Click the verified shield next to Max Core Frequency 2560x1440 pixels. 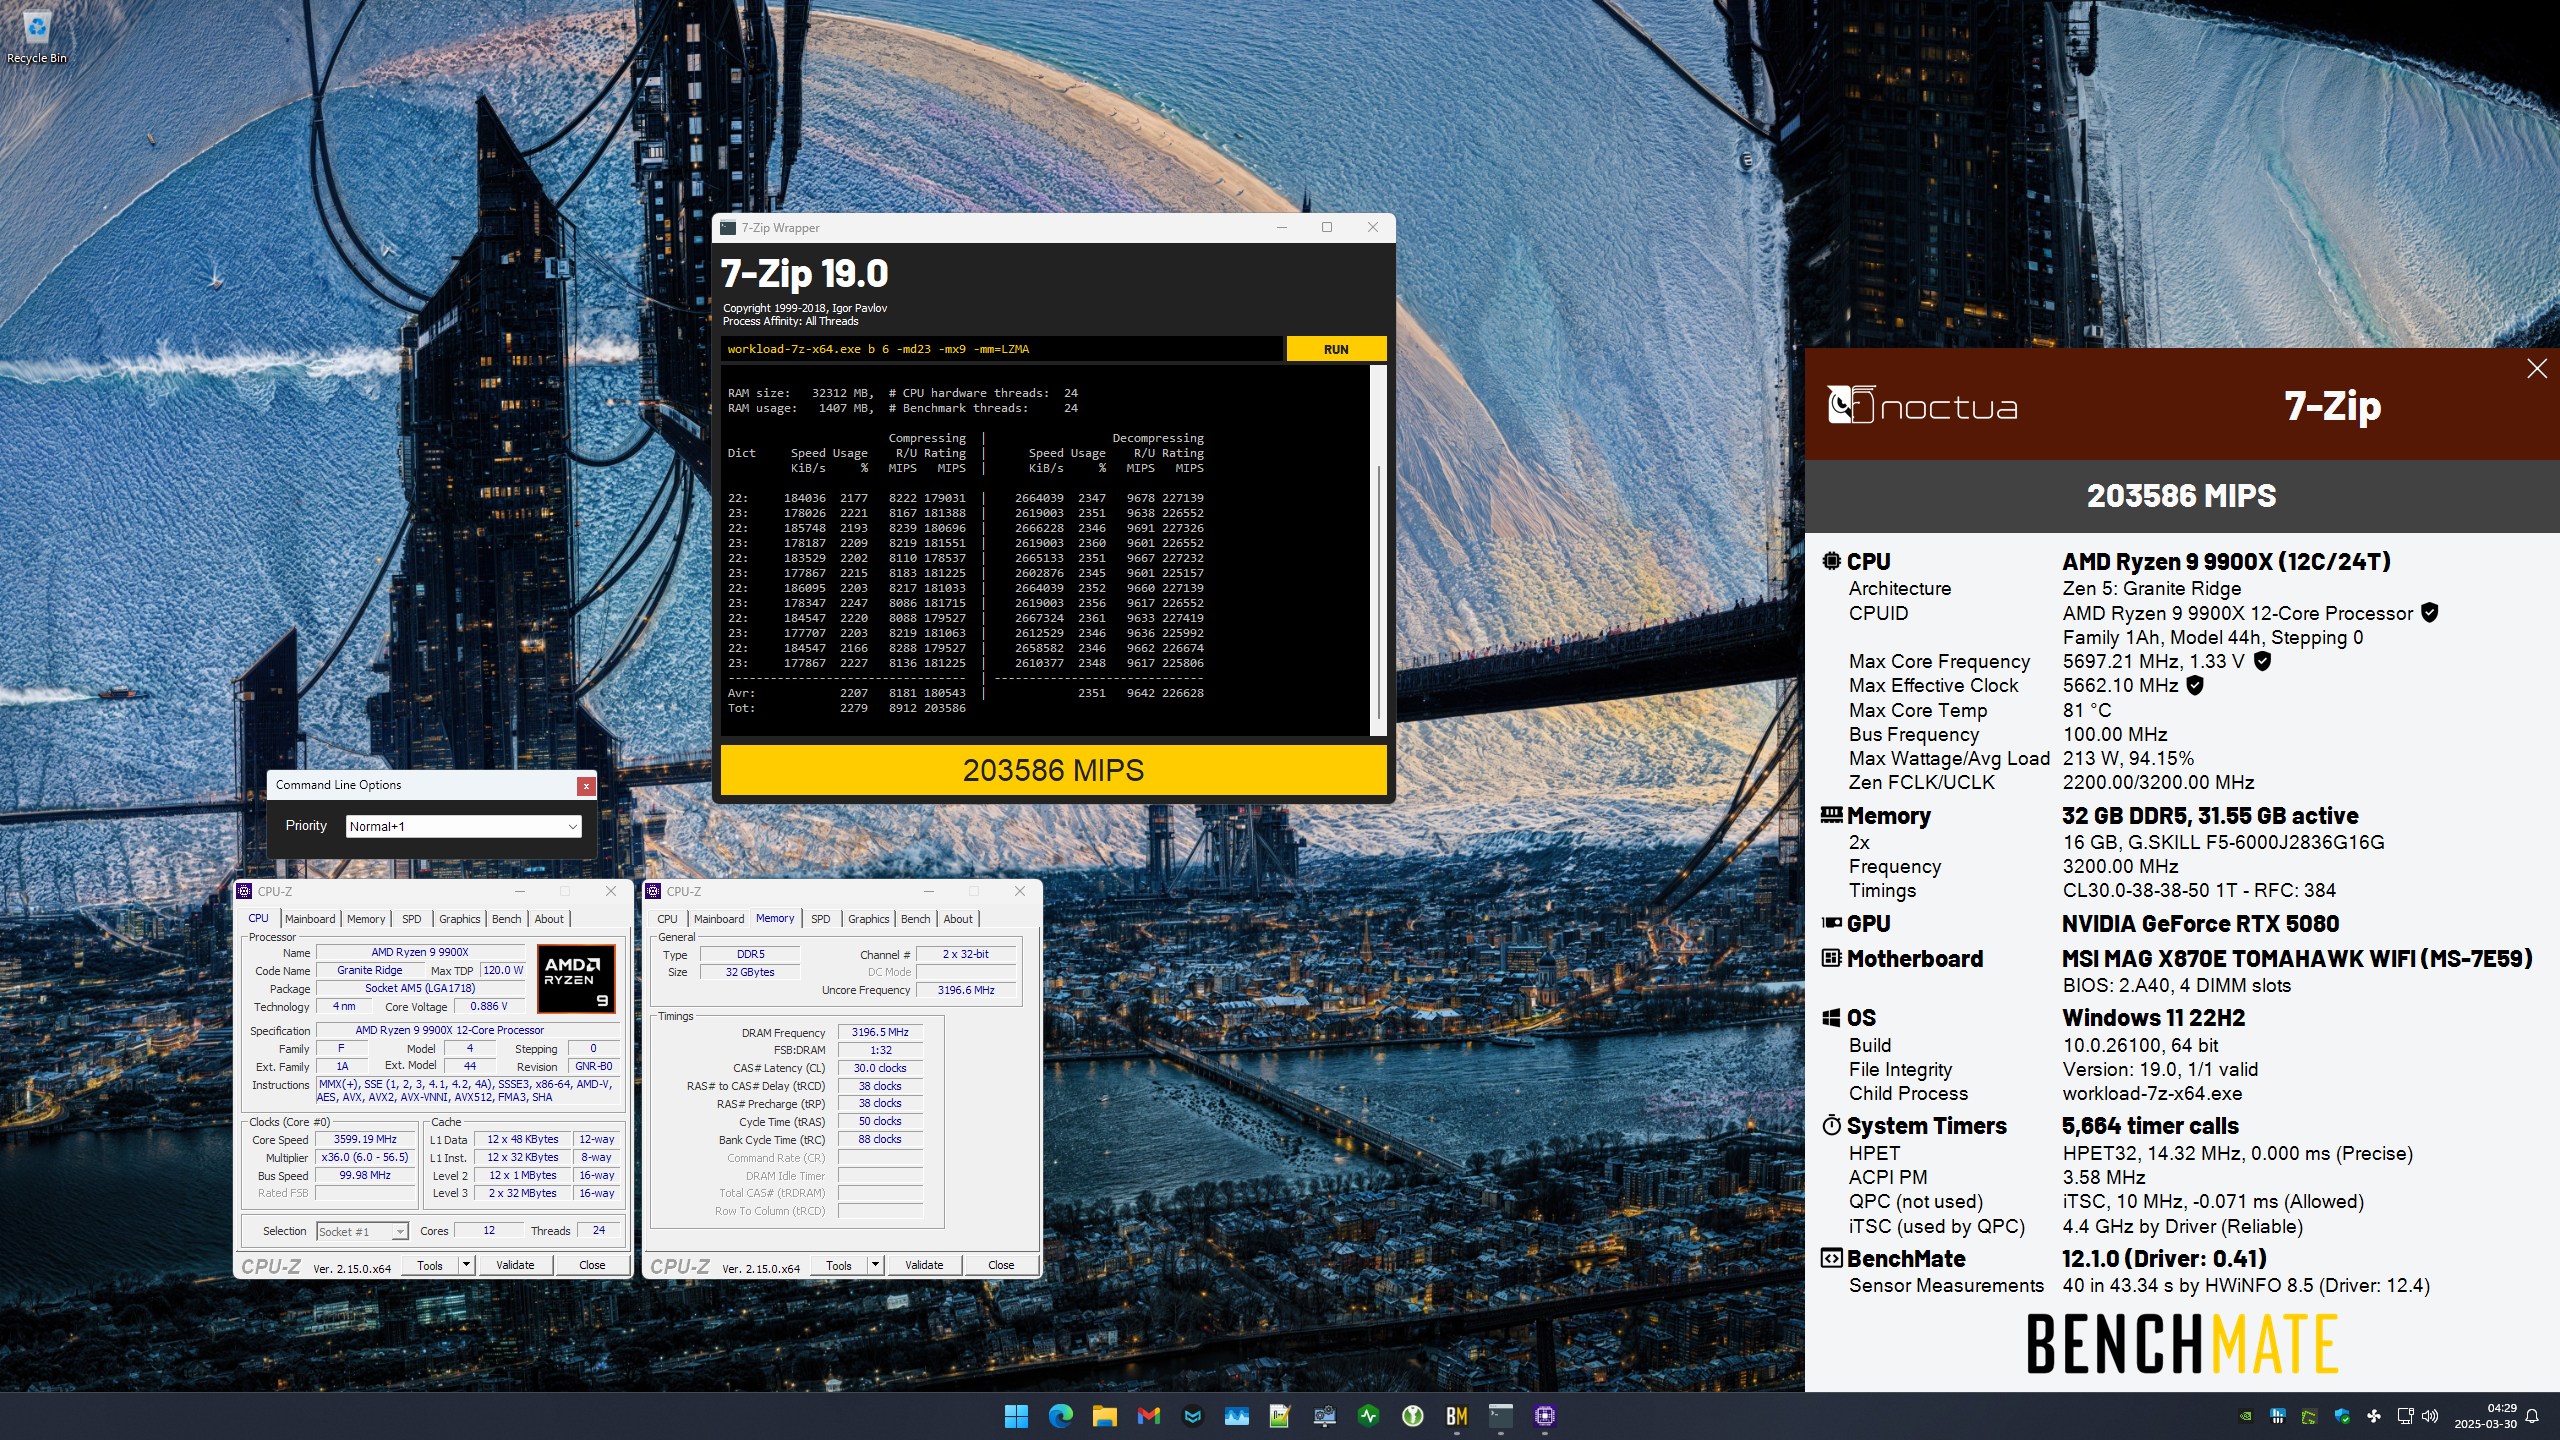tap(2262, 661)
